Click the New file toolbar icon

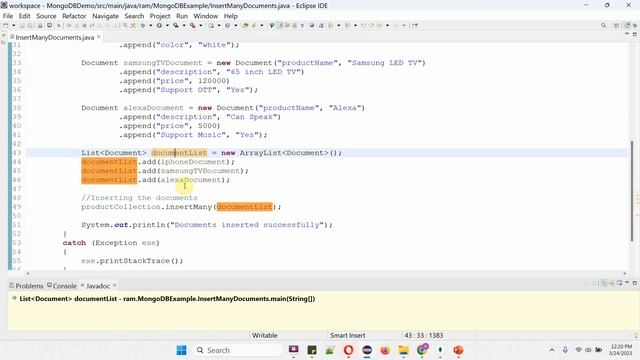click(x=5, y=25)
